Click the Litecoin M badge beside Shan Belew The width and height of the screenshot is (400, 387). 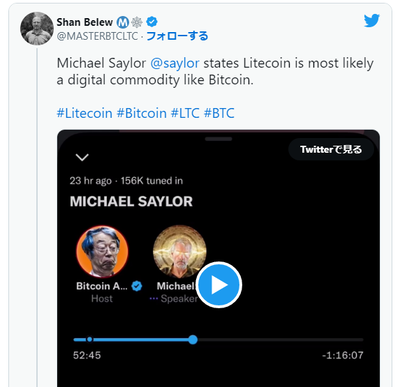[x=123, y=22]
